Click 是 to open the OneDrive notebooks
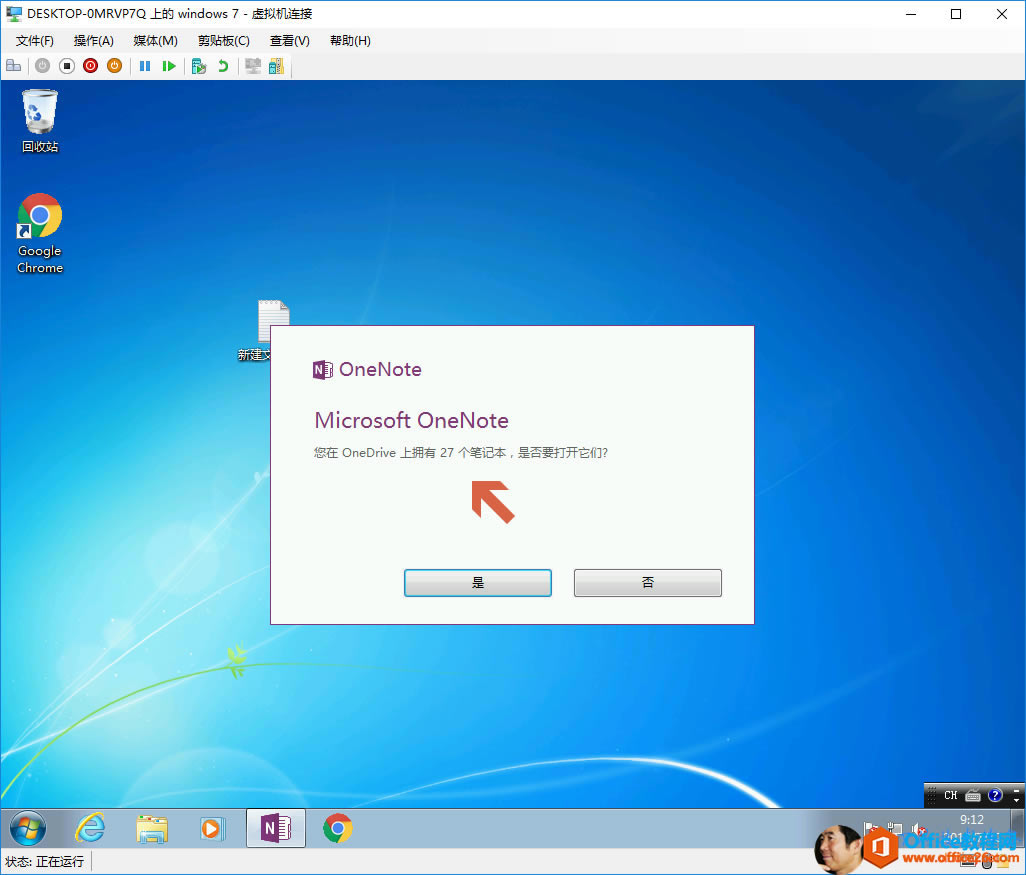 tap(478, 582)
